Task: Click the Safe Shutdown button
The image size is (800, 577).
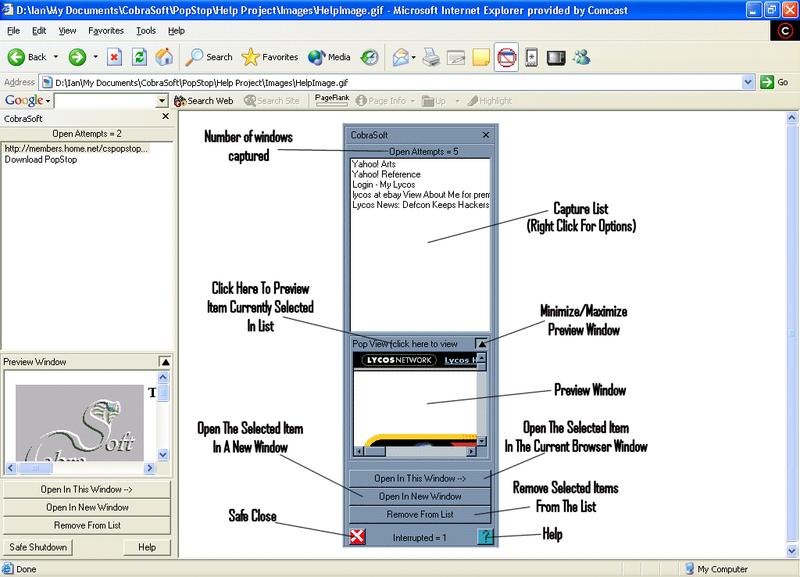Action: pyautogui.click(x=38, y=547)
